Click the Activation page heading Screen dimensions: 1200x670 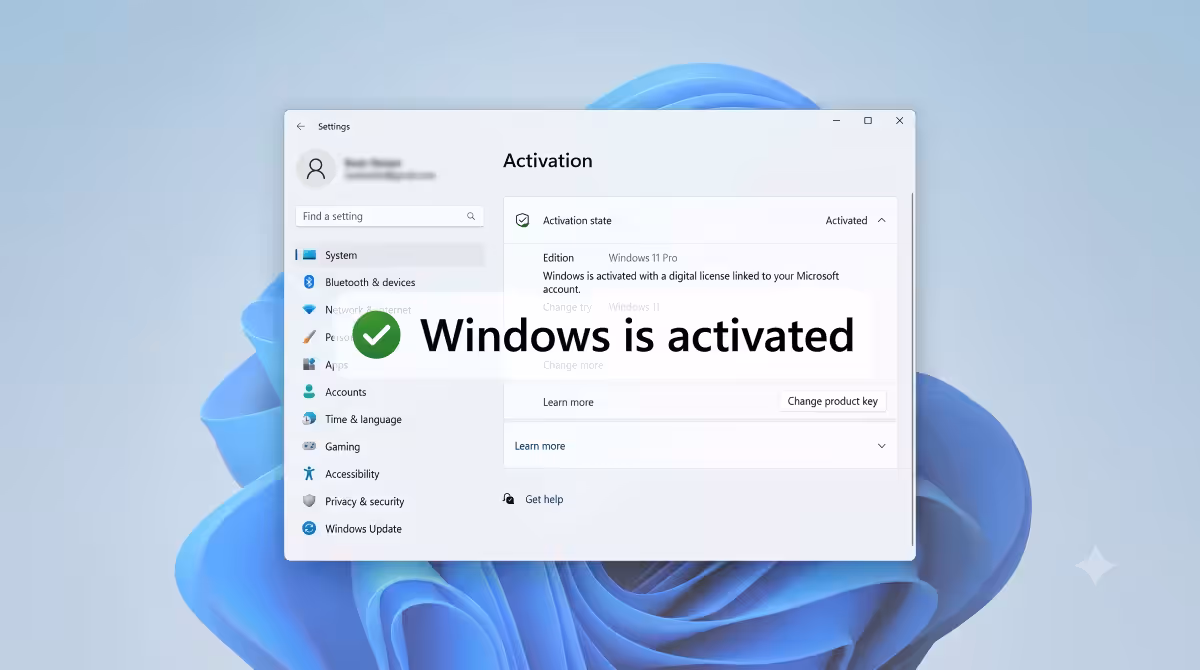point(548,160)
